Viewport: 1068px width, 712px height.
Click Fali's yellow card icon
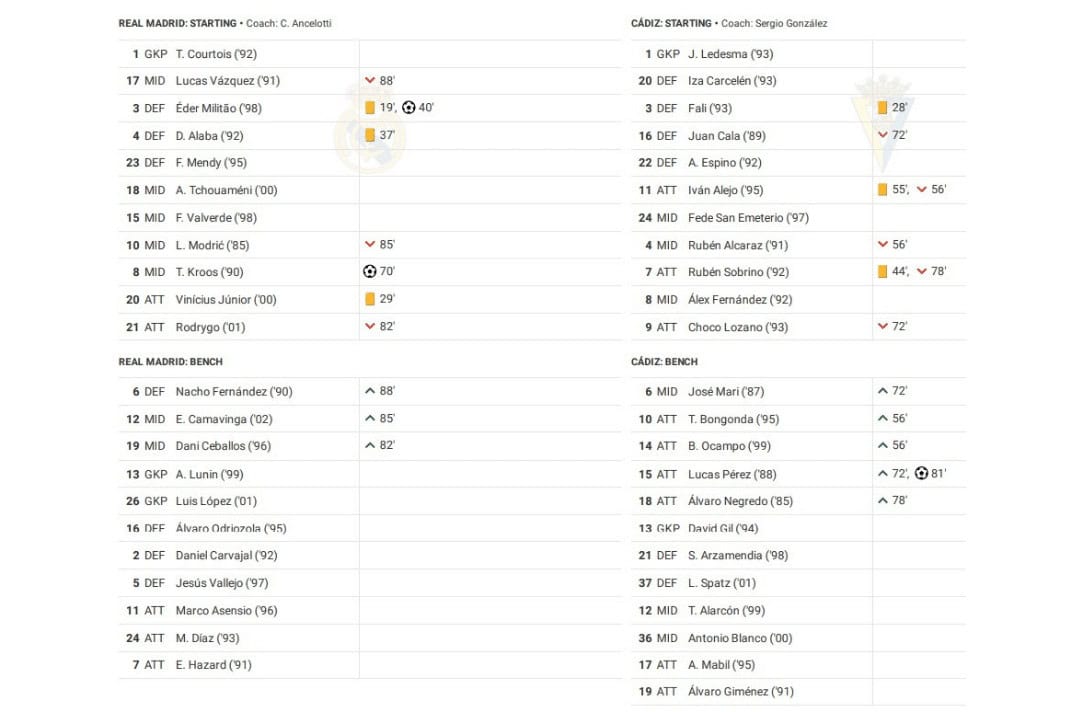pos(883,108)
